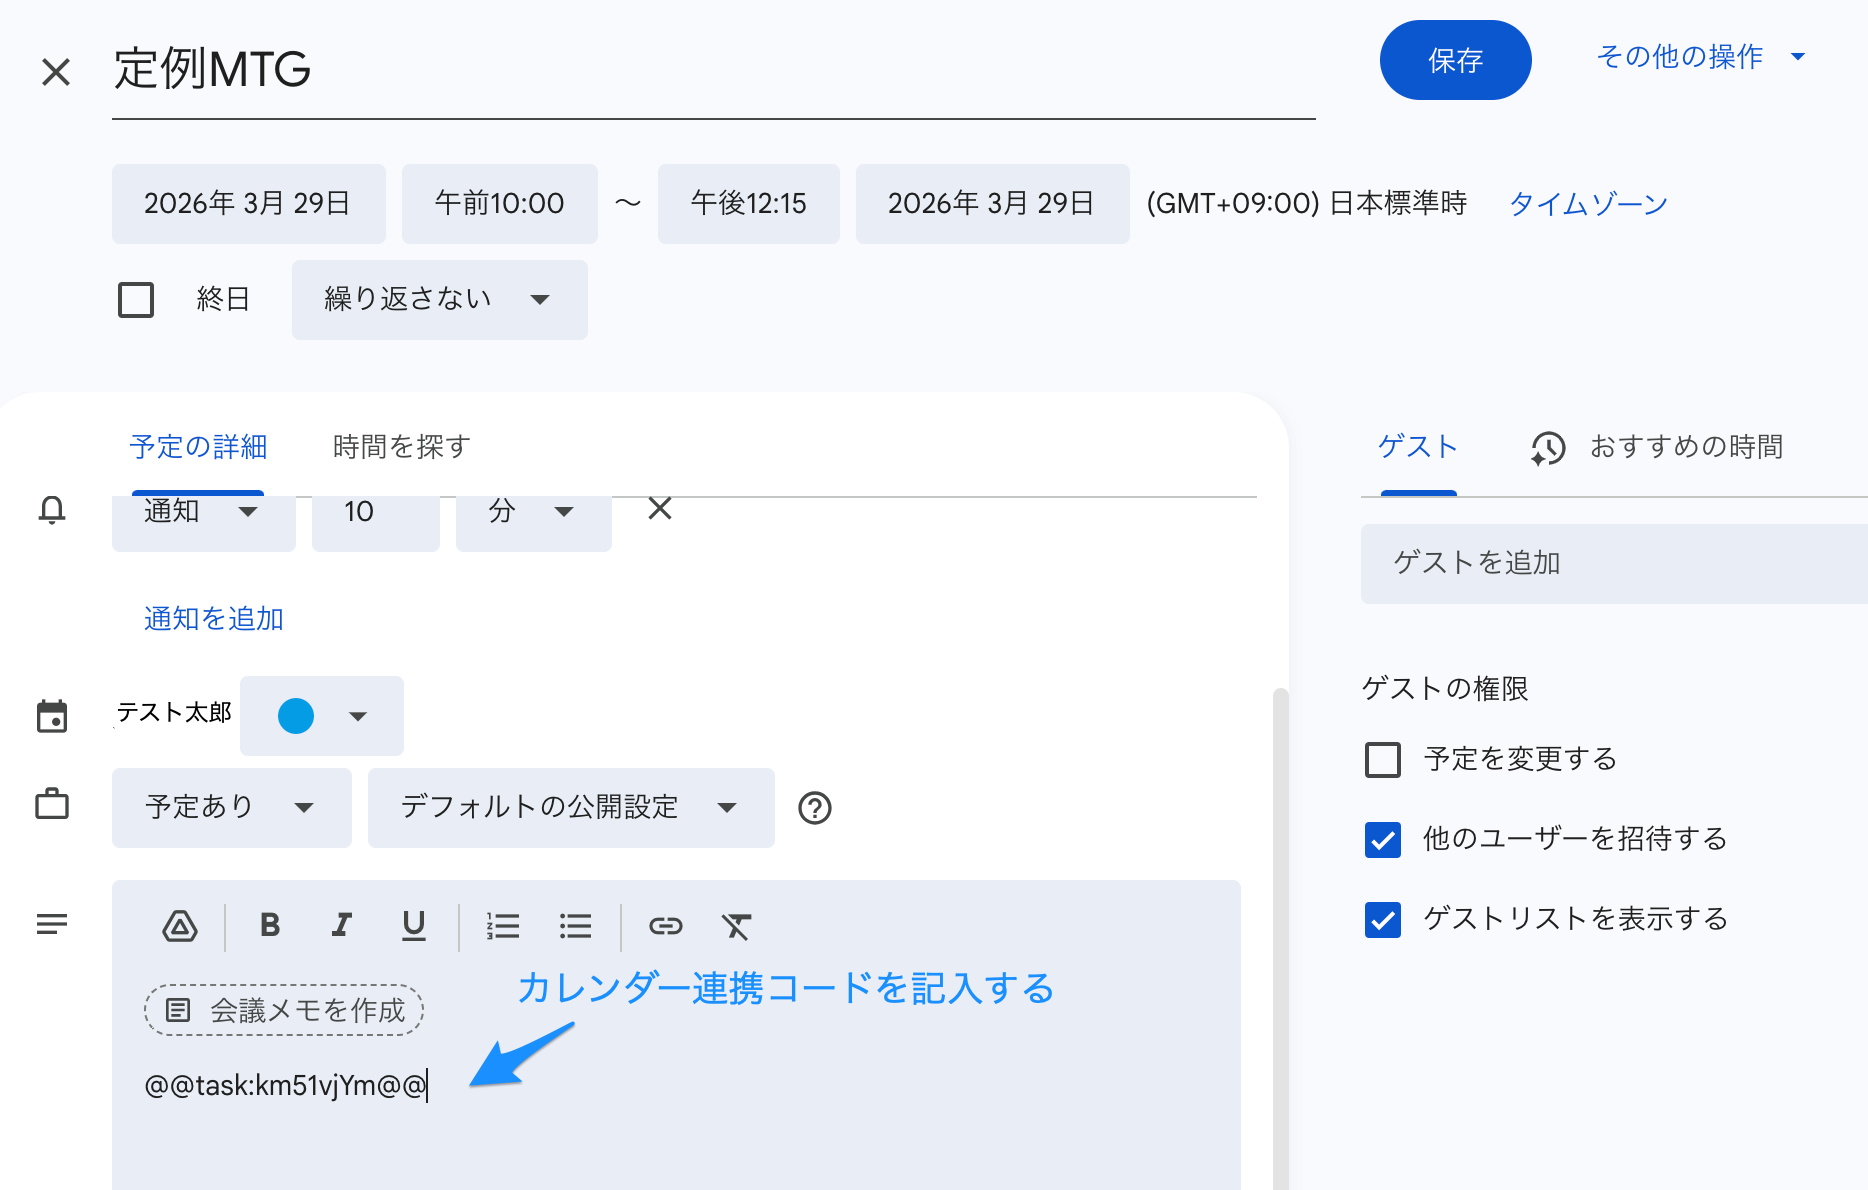
Task: Open the デフォルトの公開設定 dropdown
Action: tap(570, 808)
